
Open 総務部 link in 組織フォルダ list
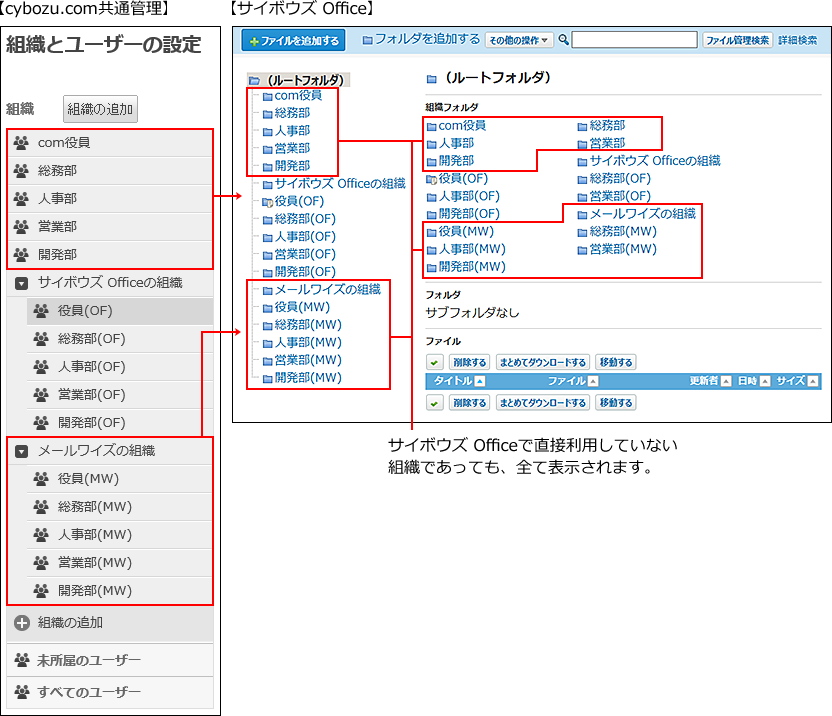(x=607, y=126)
